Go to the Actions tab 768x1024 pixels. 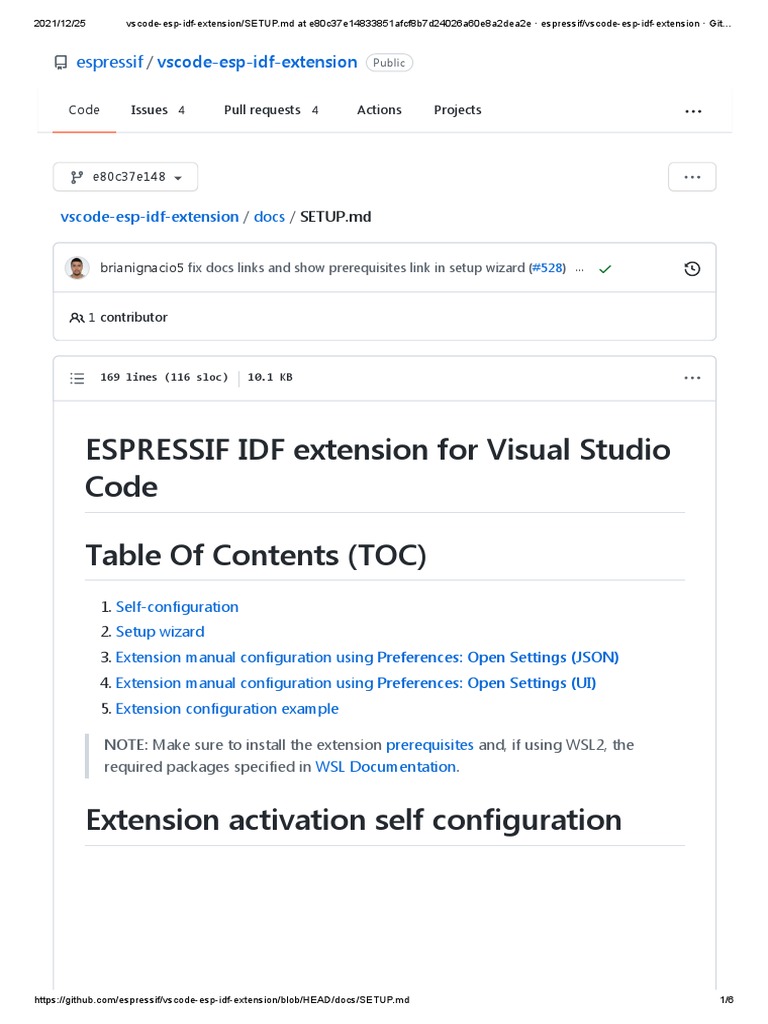[x=379, y=110]
